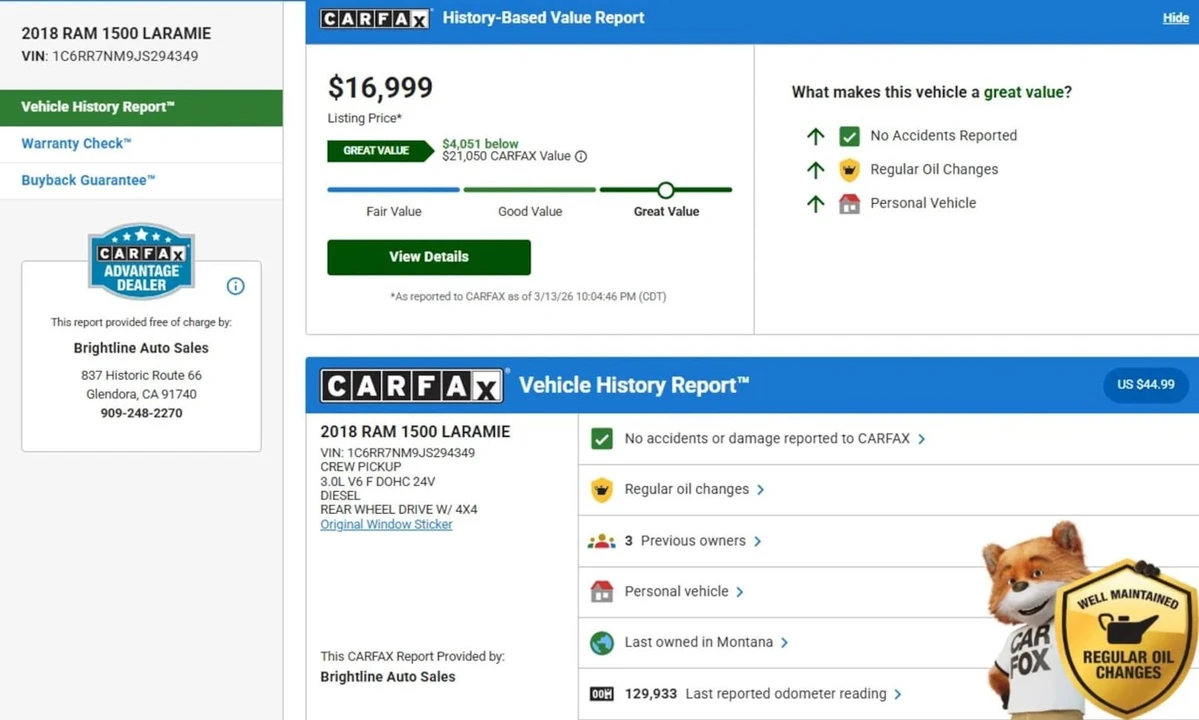Viewport: 1199px width, 720px height.
Task: Click the CARFAX Value info icon
Action: tap(581, 157)
